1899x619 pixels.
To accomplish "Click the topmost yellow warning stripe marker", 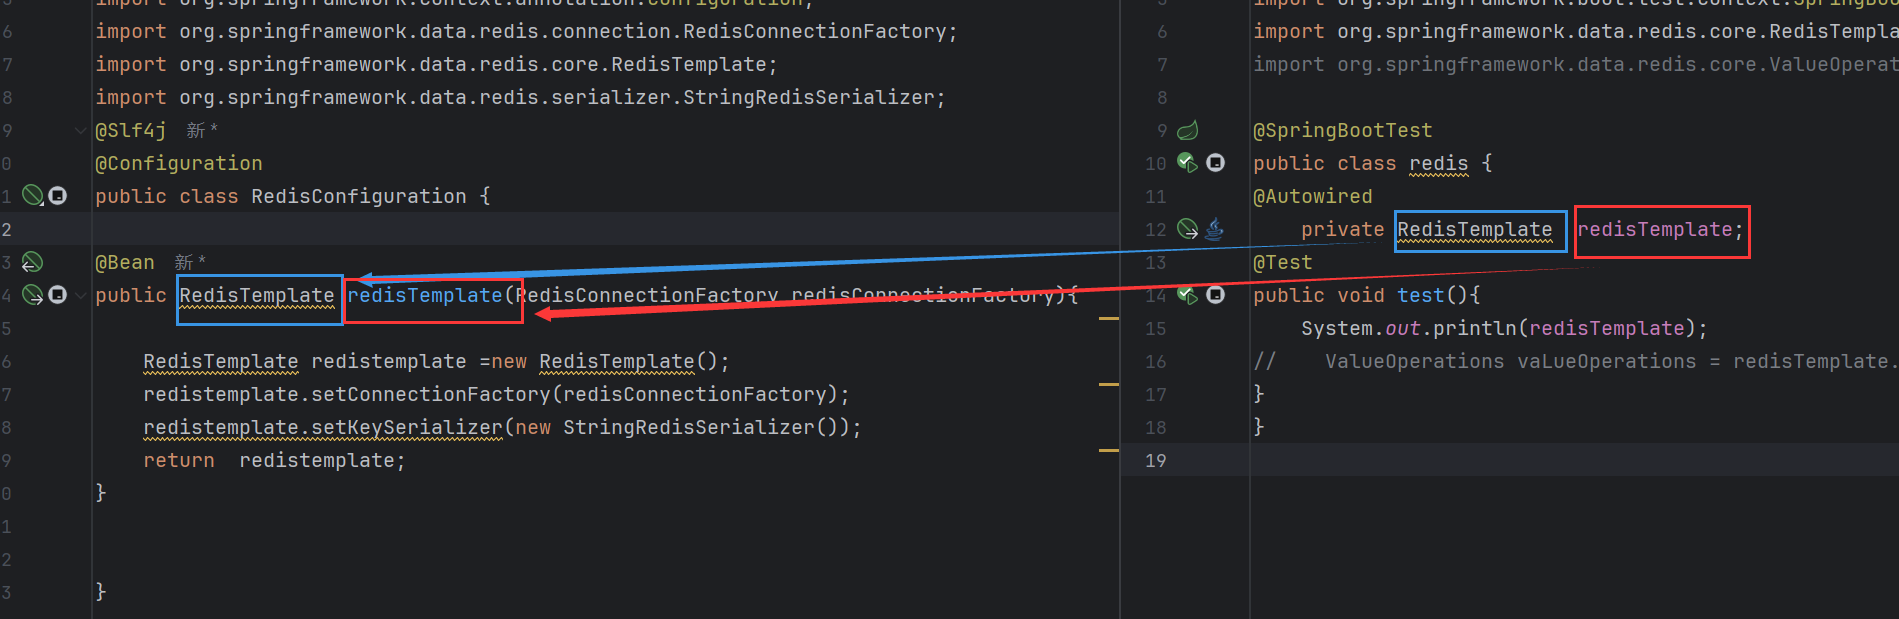I will coord(1108,318).
